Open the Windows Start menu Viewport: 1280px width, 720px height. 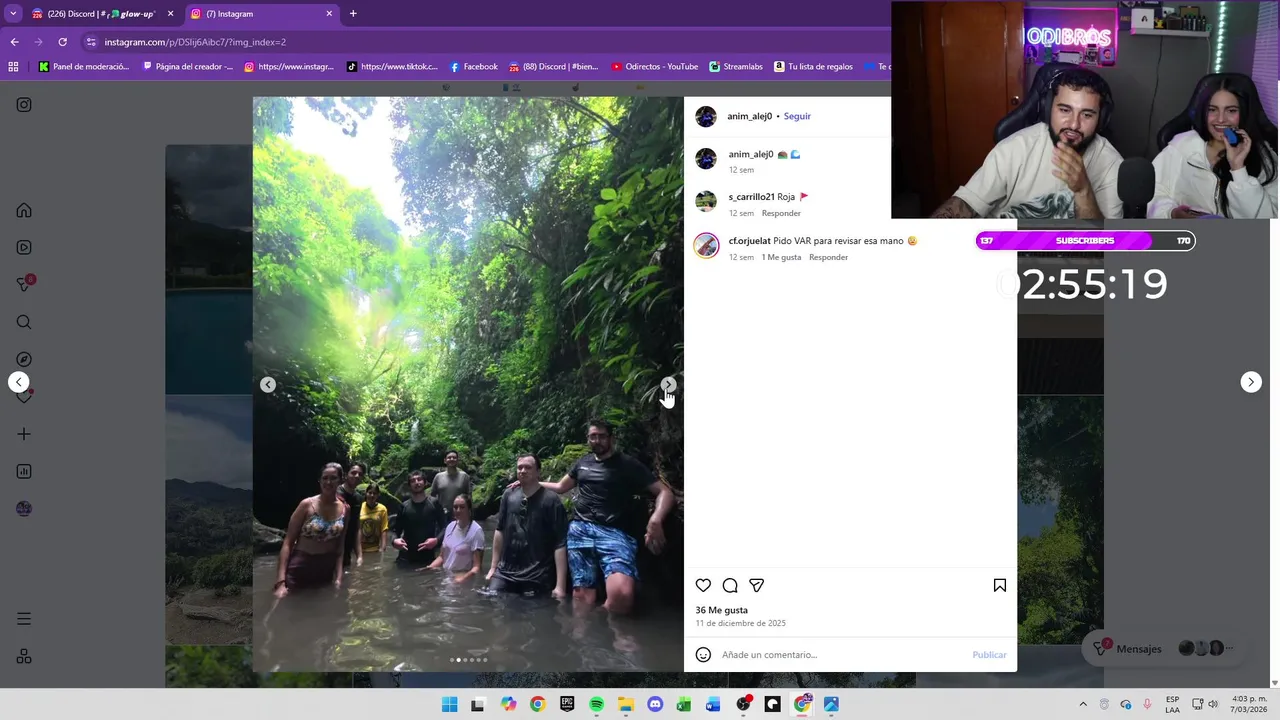[449, 704]
